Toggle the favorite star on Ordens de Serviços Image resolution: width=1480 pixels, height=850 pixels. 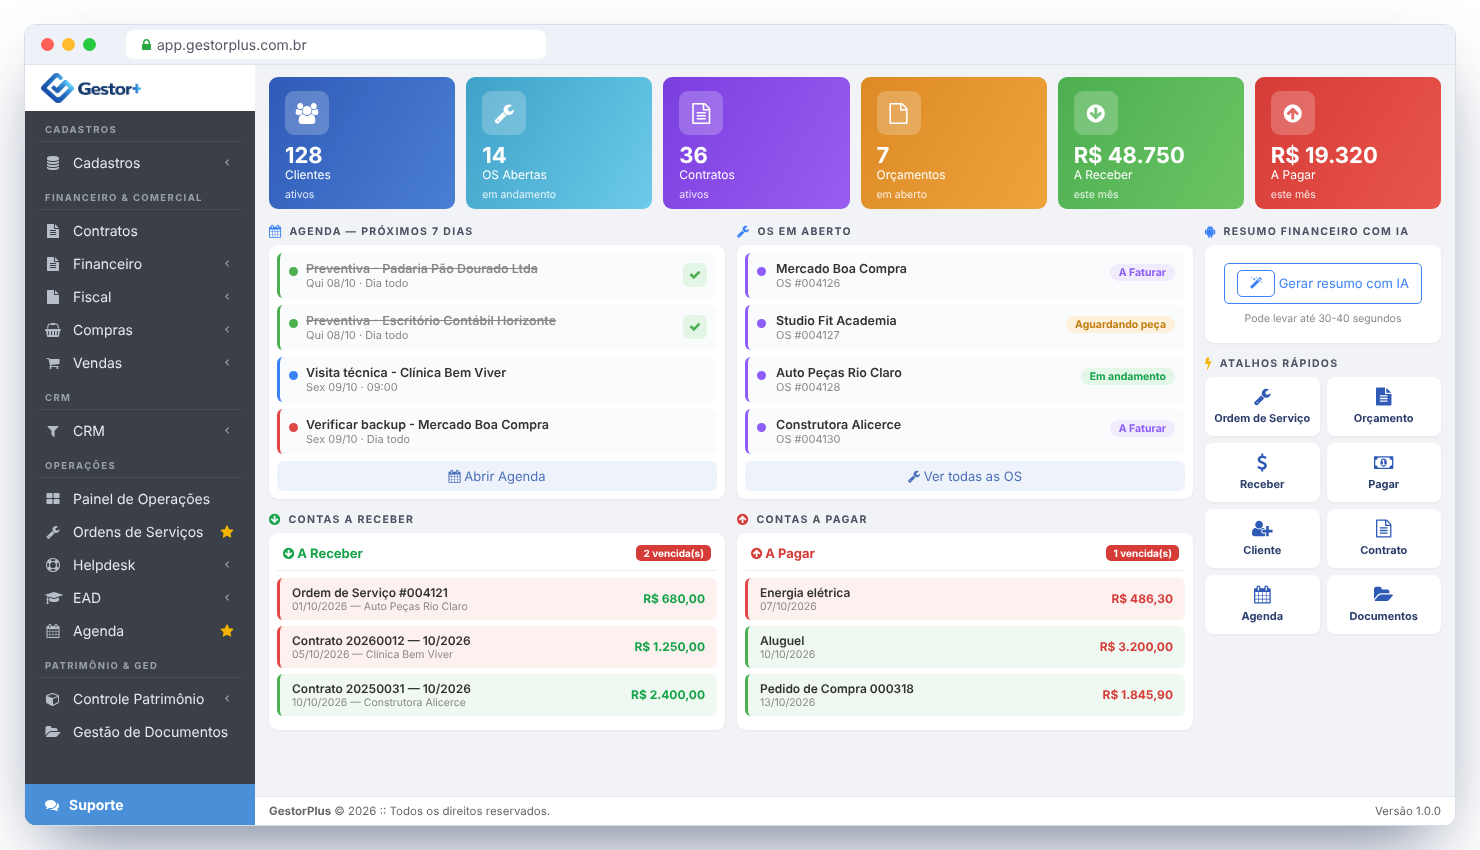[x=227, y=532]
